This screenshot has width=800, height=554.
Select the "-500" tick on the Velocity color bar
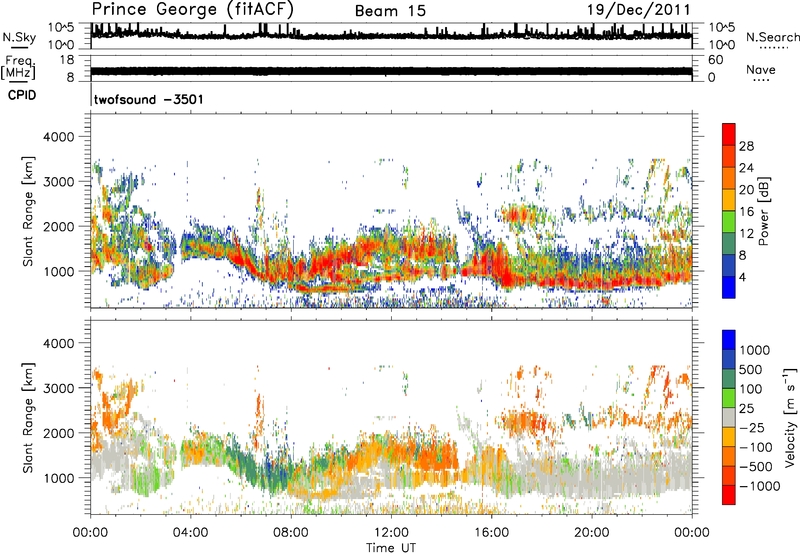(756, 466)
